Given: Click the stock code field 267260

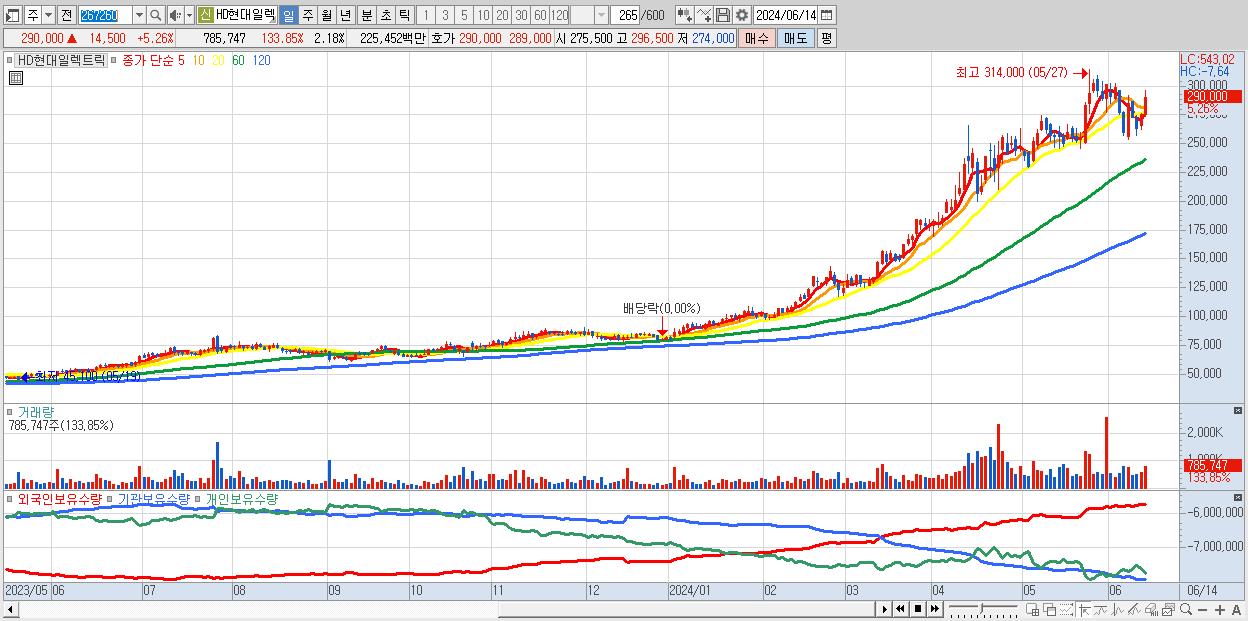Looking at the screenshot, I should (105, 15).
